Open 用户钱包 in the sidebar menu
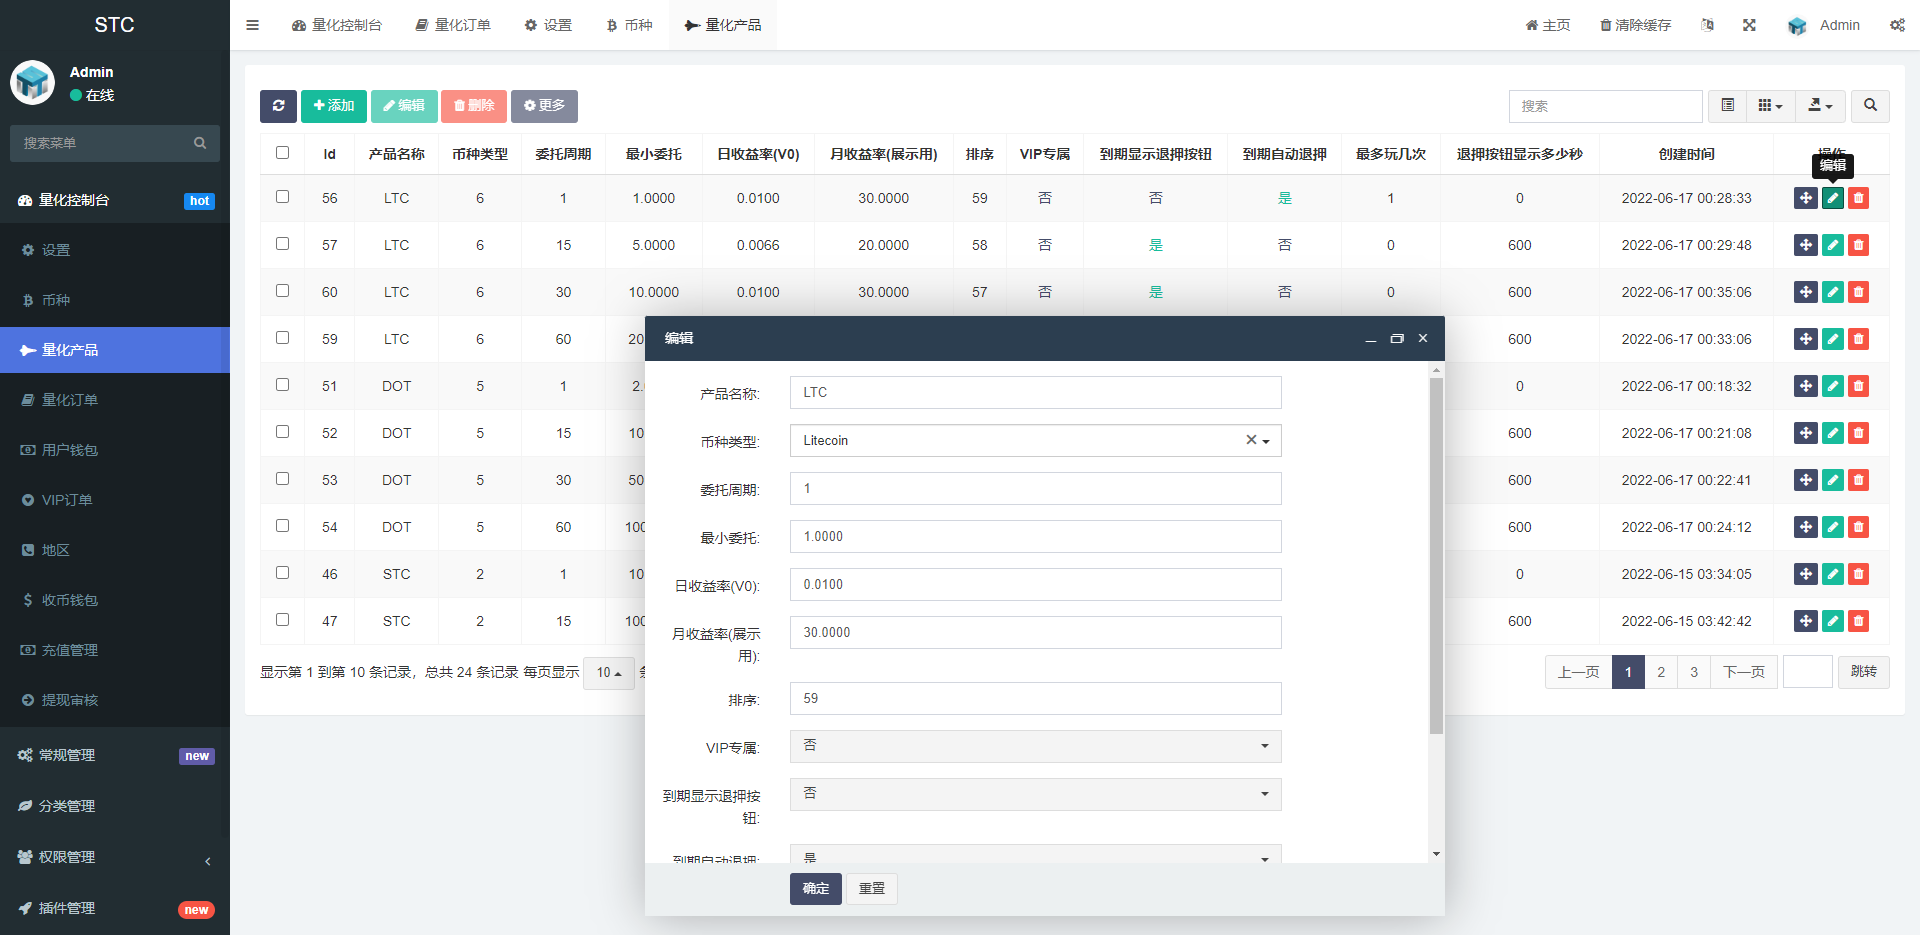The width and height of the screenshot is (1920, 935). tap(70, 450)
